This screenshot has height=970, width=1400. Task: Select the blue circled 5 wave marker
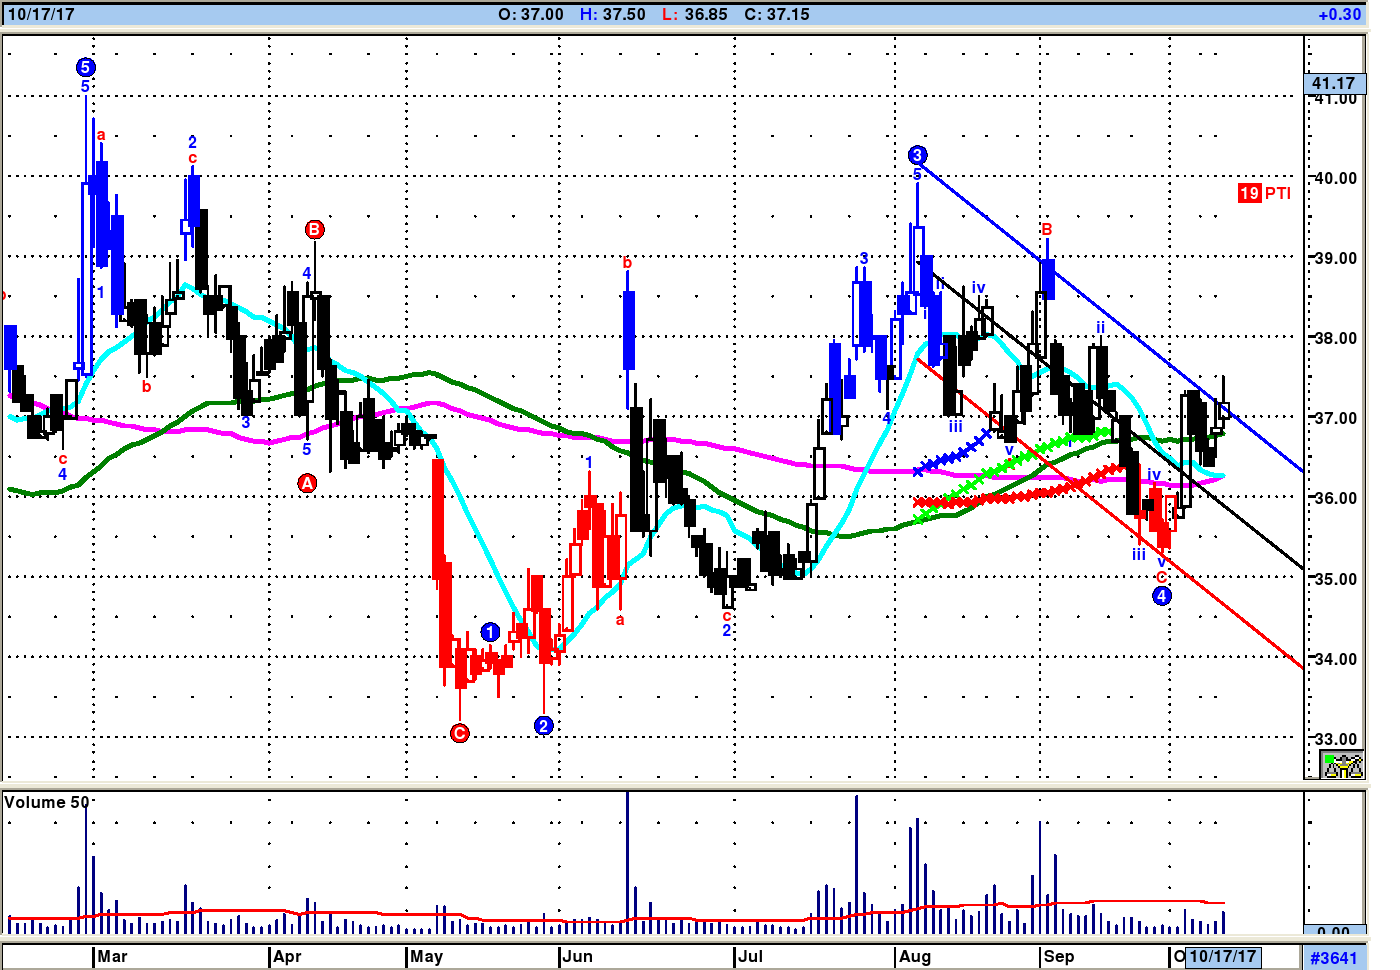pos(85,67)
